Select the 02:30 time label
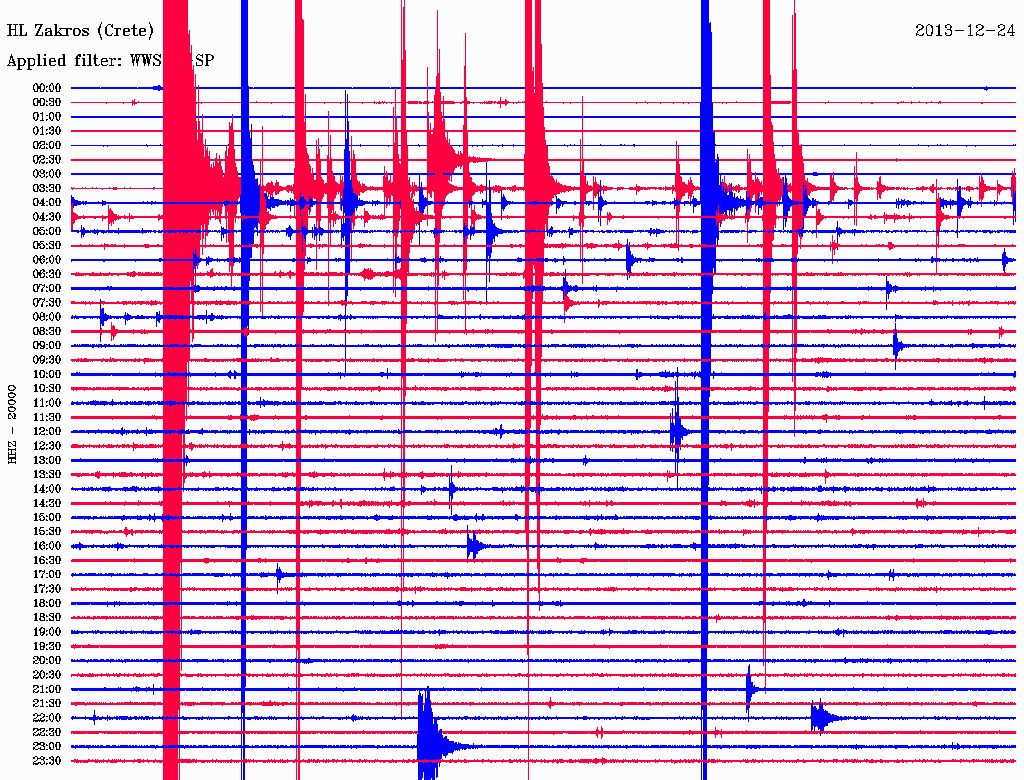Image resolution: width=1024 pixels, height=780 pixels. point(47,160)
